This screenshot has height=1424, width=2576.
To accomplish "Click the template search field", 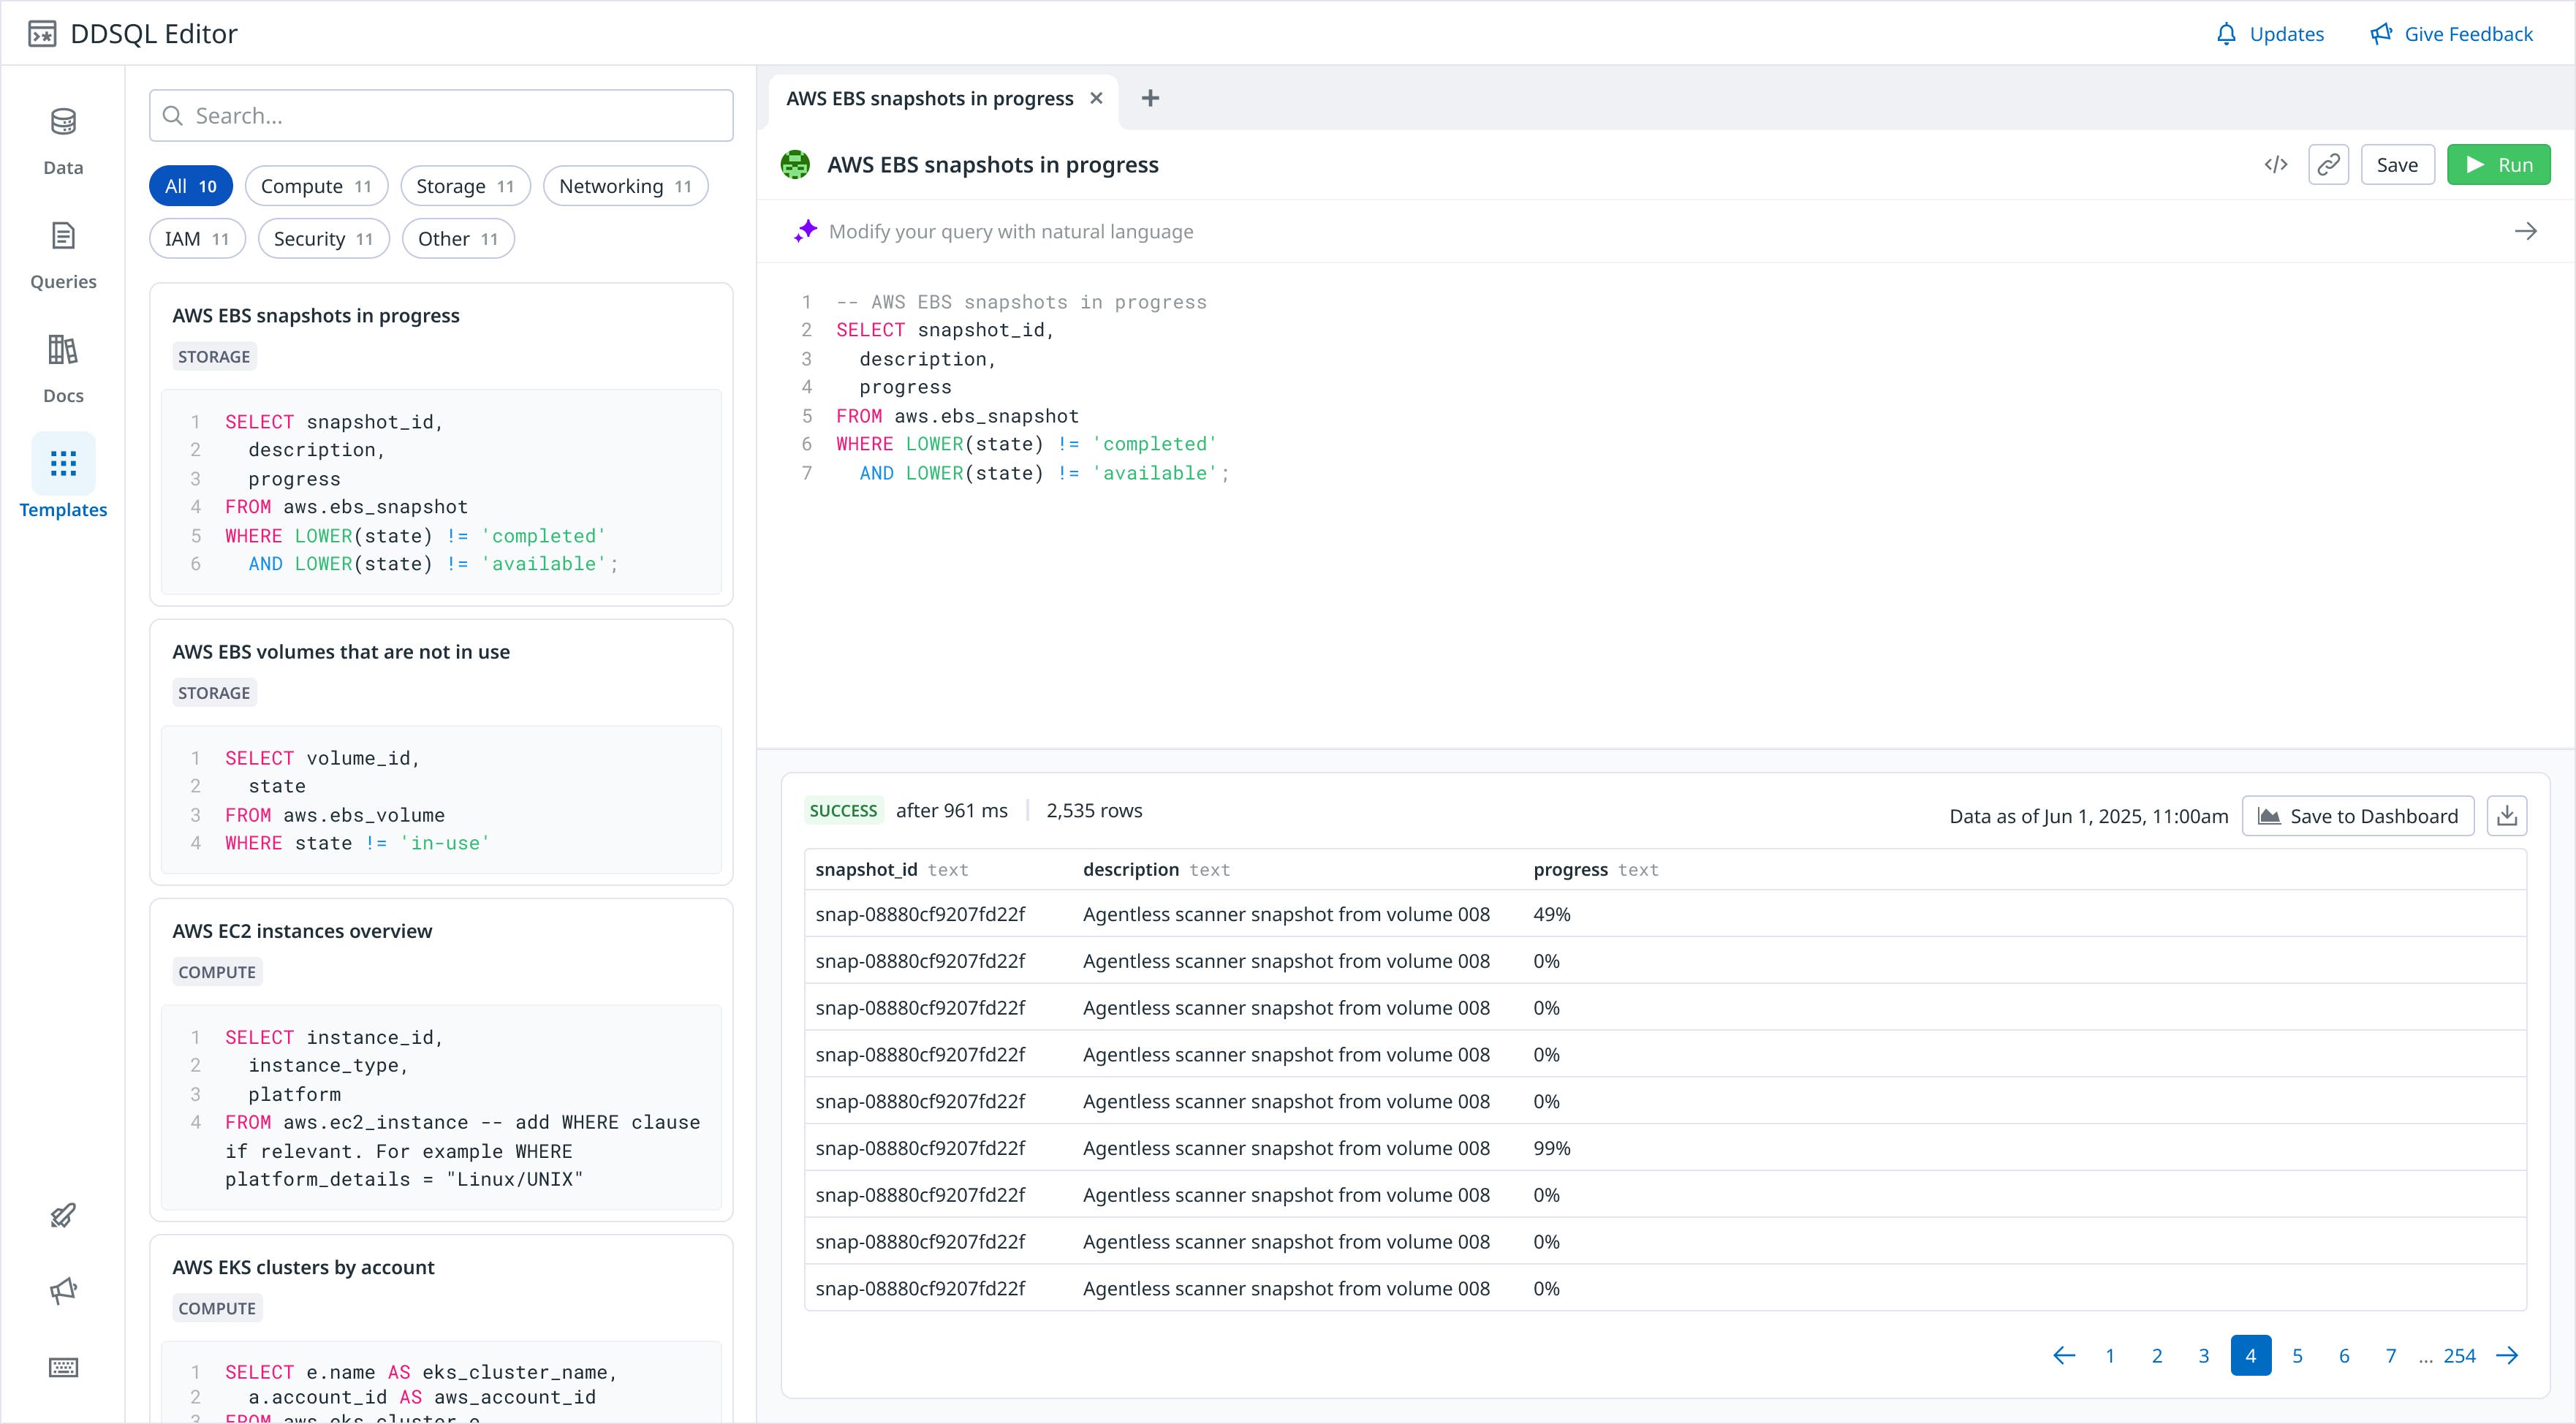I will point(440,115).
